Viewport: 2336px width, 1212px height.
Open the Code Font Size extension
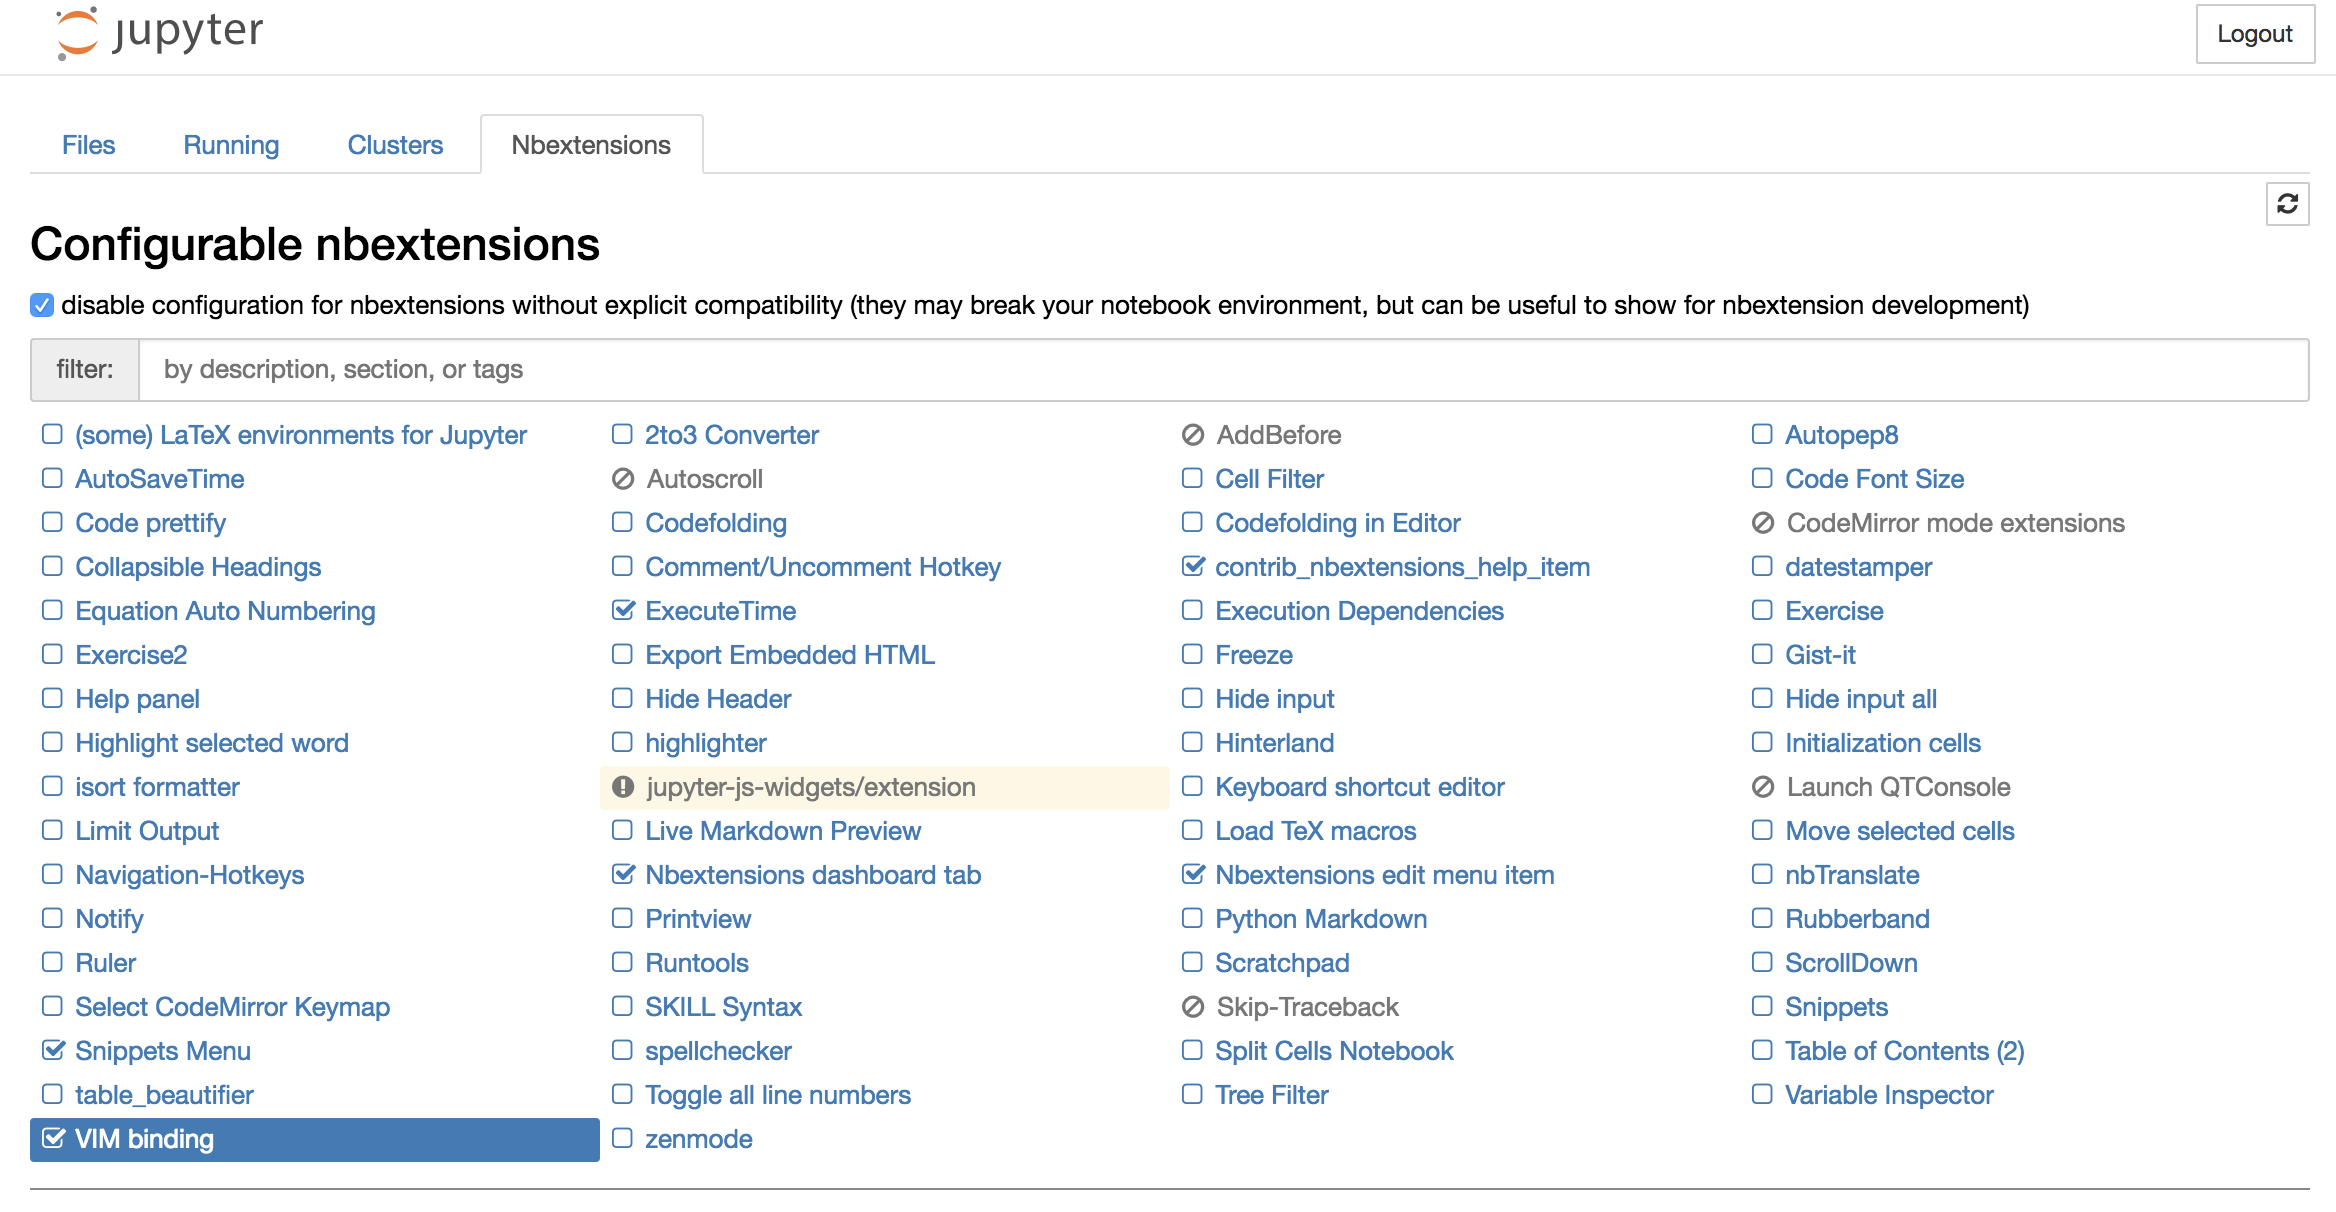[1875, 479]
